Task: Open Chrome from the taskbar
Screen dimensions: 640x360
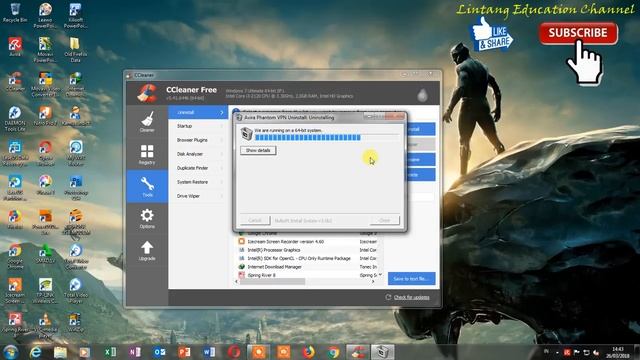Action: point(333,352)
